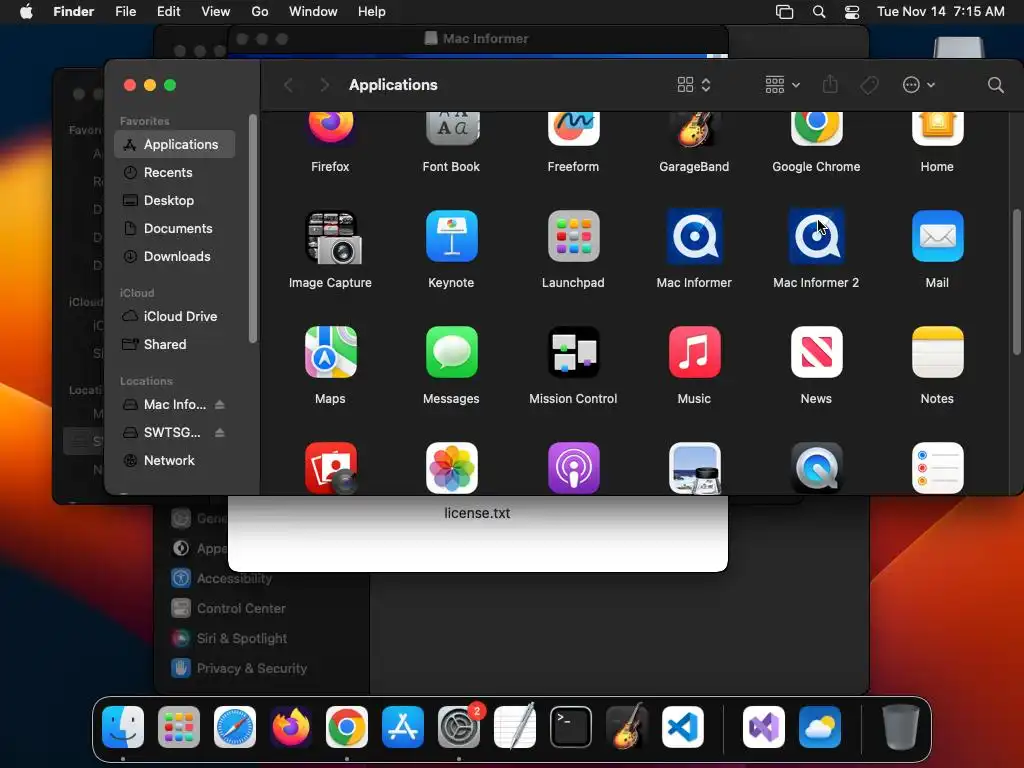Open Documents in the sidebar

pos(174,229)
